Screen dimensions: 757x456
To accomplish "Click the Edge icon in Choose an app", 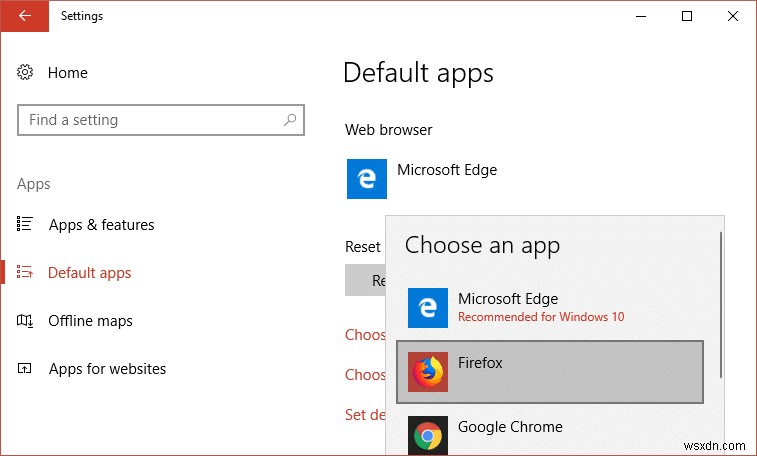I will 428,308.
